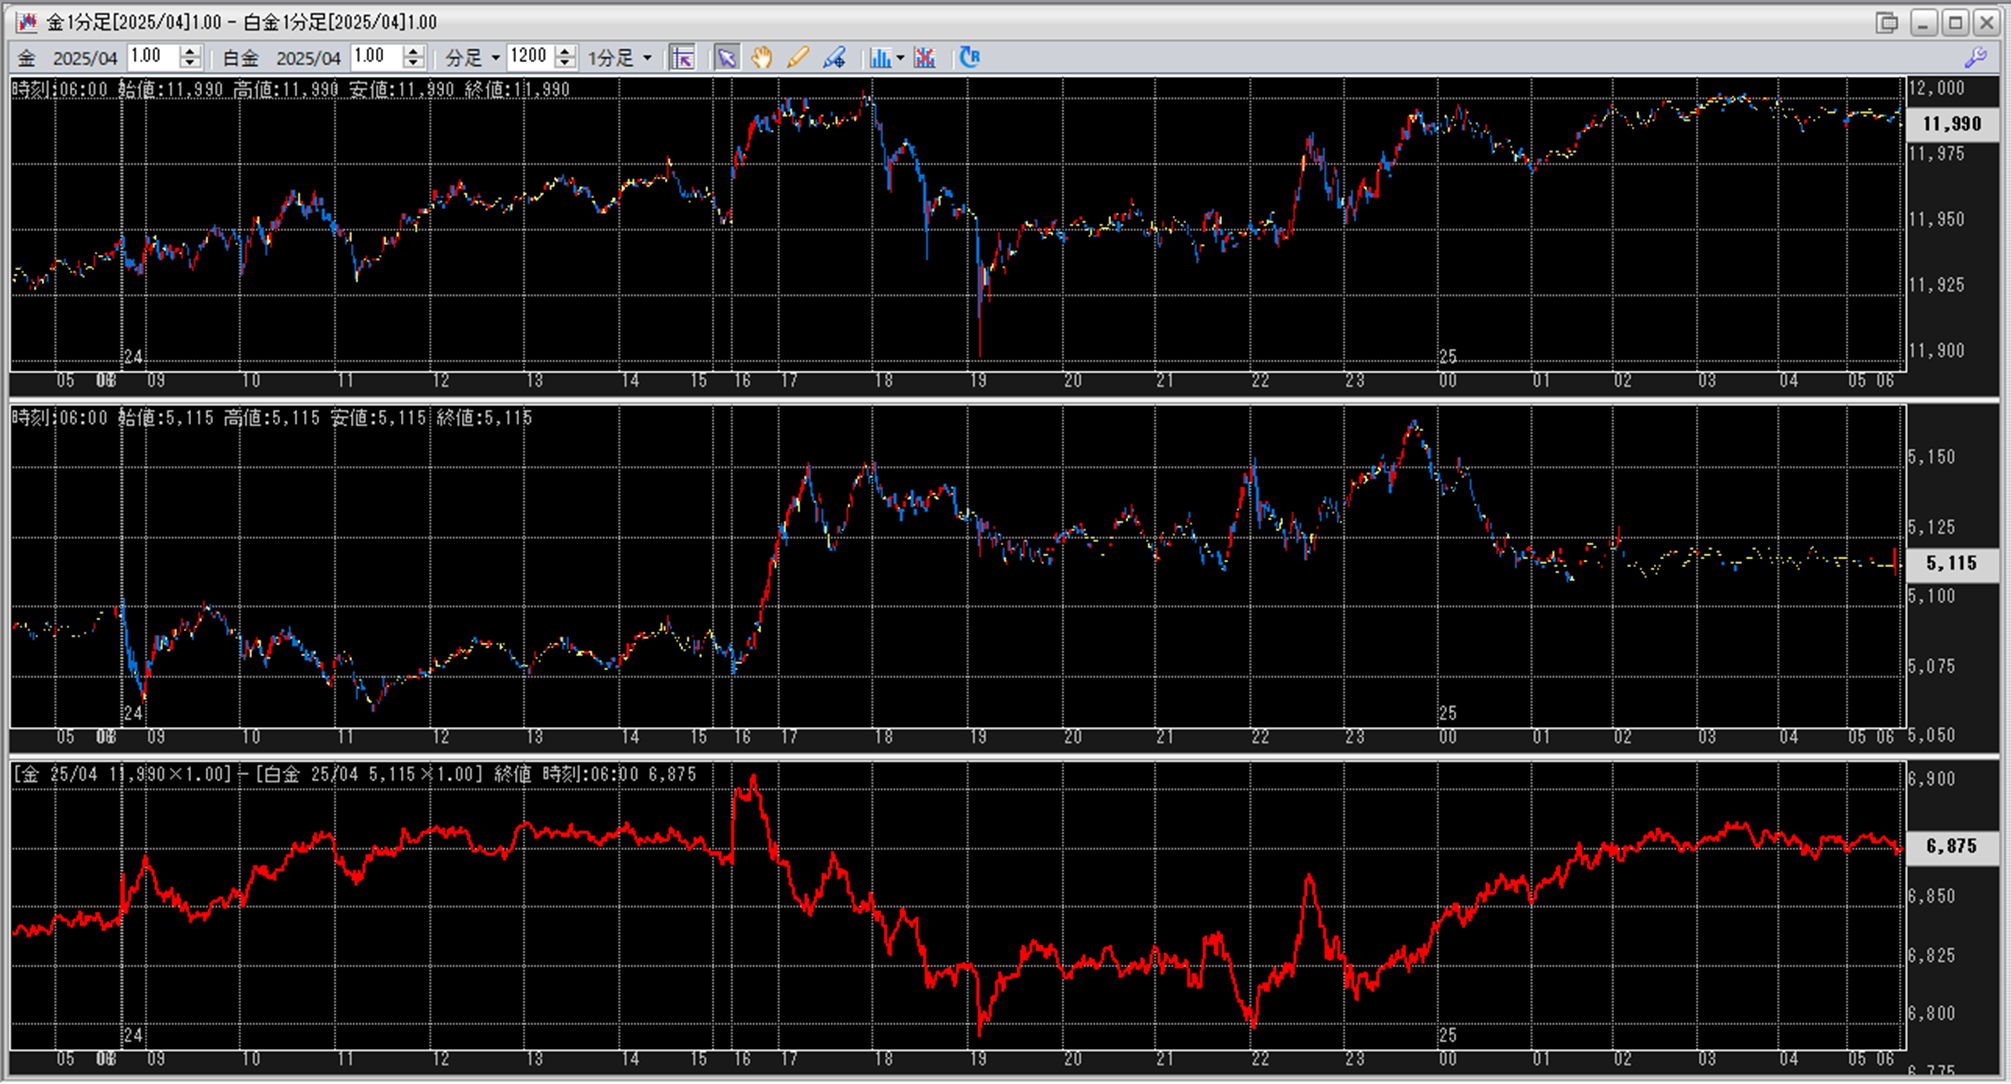The image size is (2011, 1084).
Task: Open the 分足 chart type dropdown
Action: pyautogui.click(x=495, y=58)
